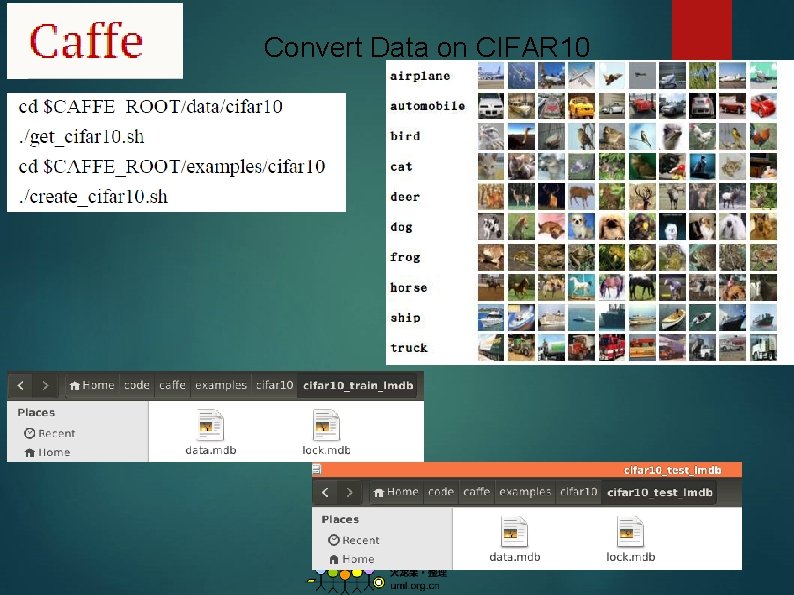794x595 pixels.
Task: Click the Caffe logo
Action: [x=95, y=41]
